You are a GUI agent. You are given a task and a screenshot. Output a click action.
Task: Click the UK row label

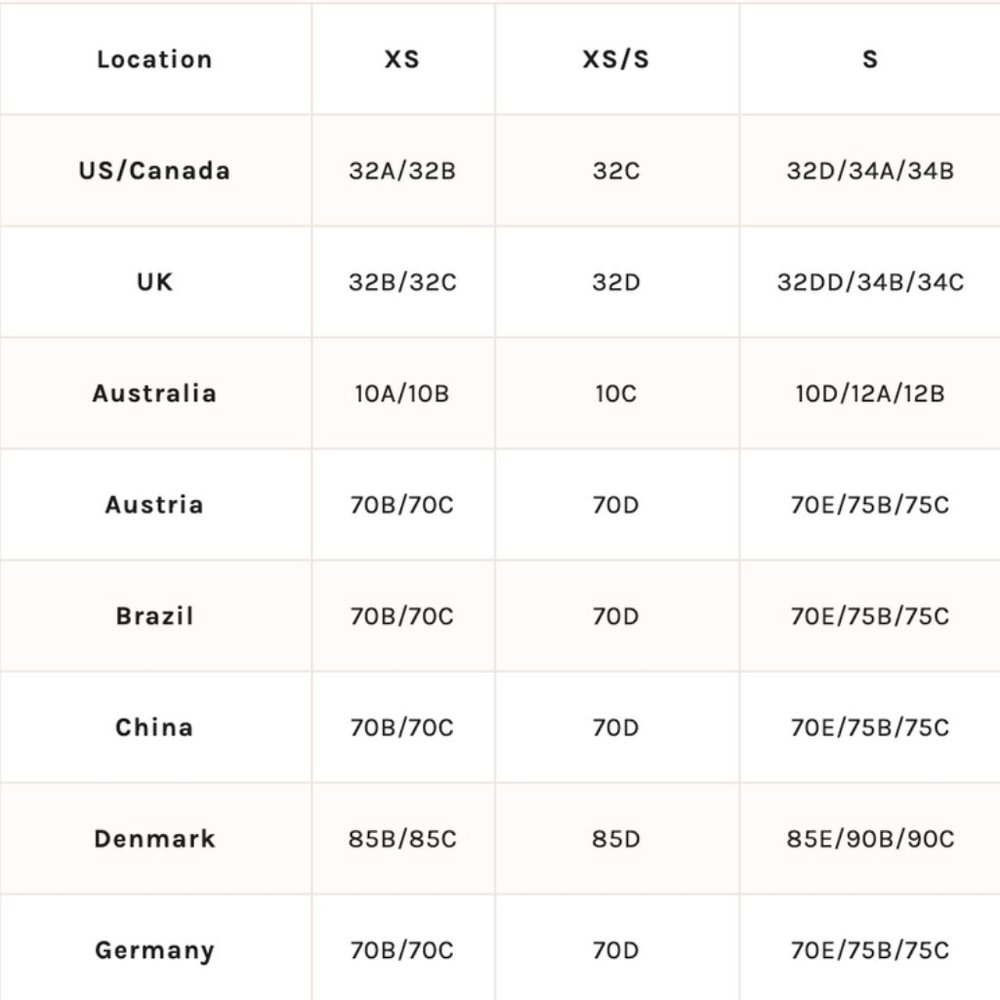[x=154, y=282]
